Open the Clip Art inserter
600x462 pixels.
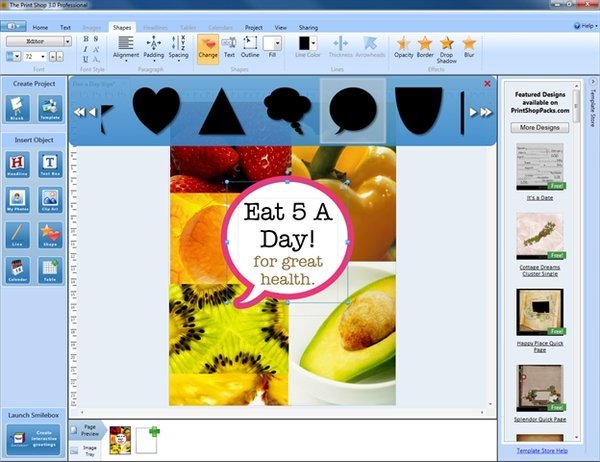[50, 199]
